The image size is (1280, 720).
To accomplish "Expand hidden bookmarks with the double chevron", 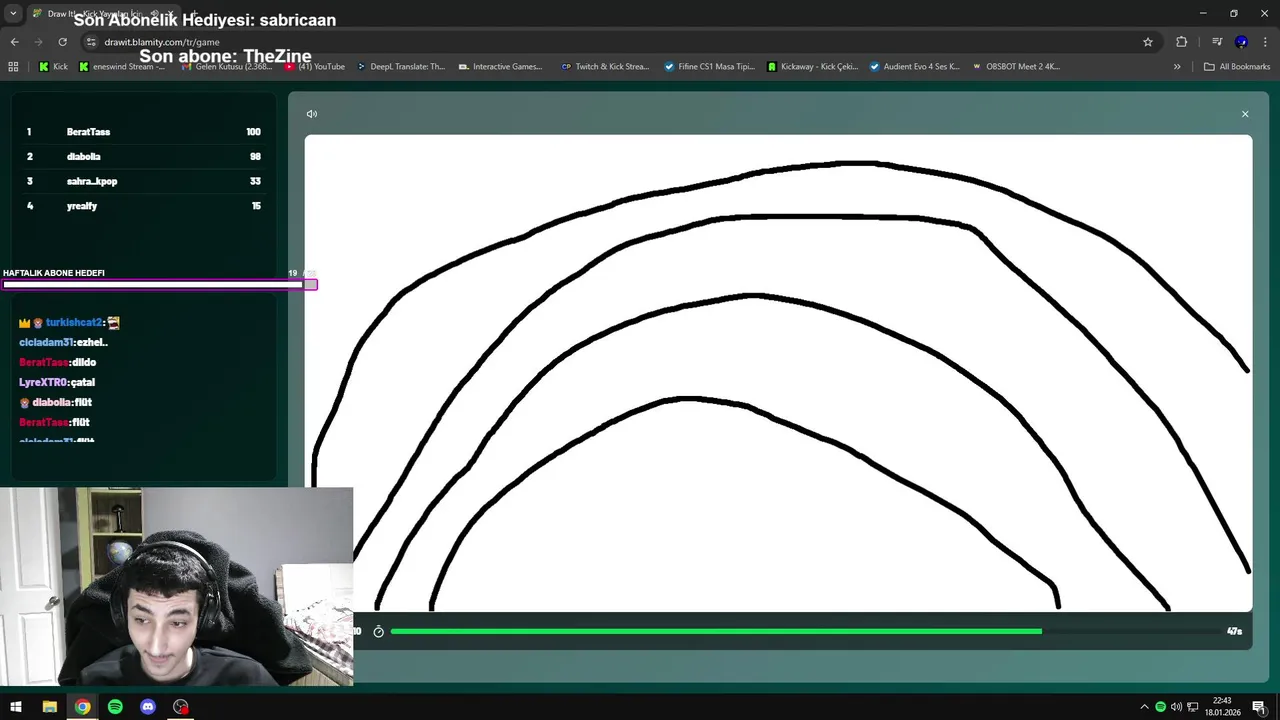I will pyautogui.click(x=1177, y=67).
